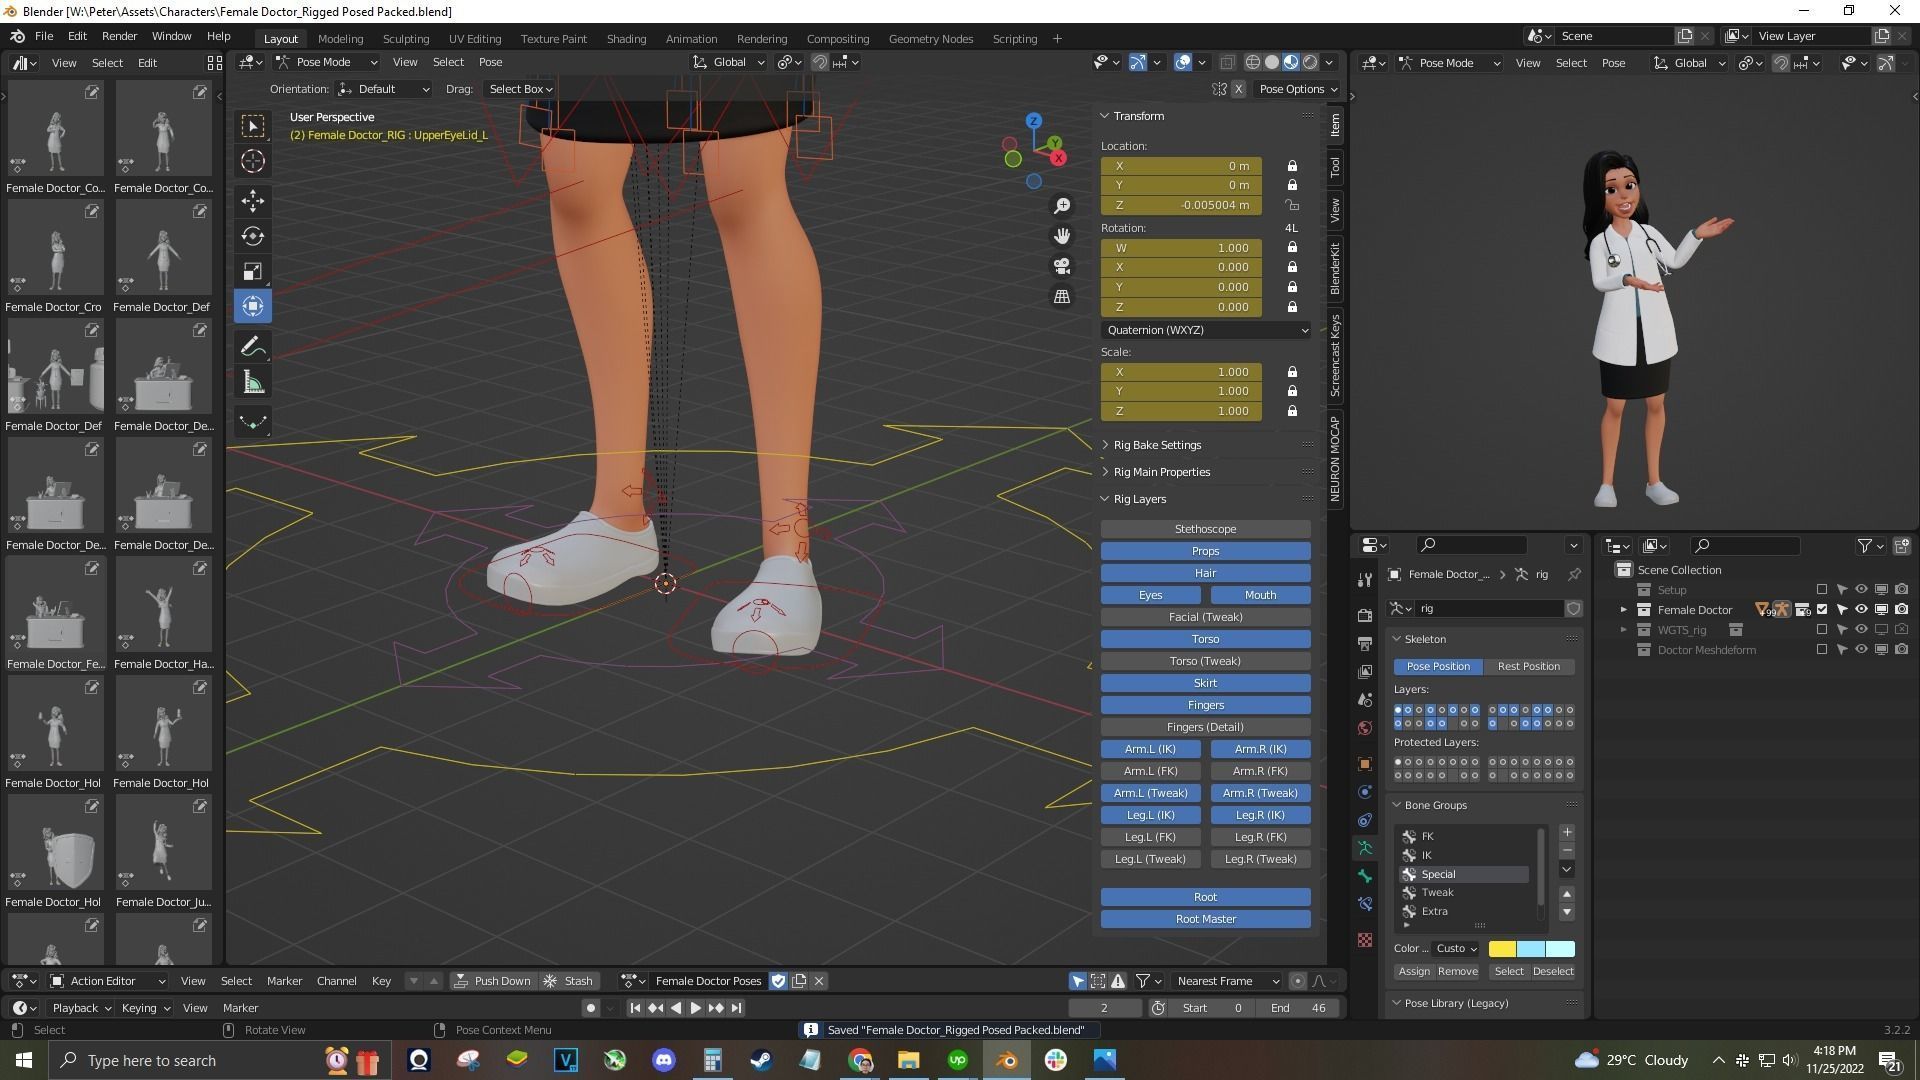Open Quaternion (WXYZ) rotation mode dropdown

[1205, 330]
